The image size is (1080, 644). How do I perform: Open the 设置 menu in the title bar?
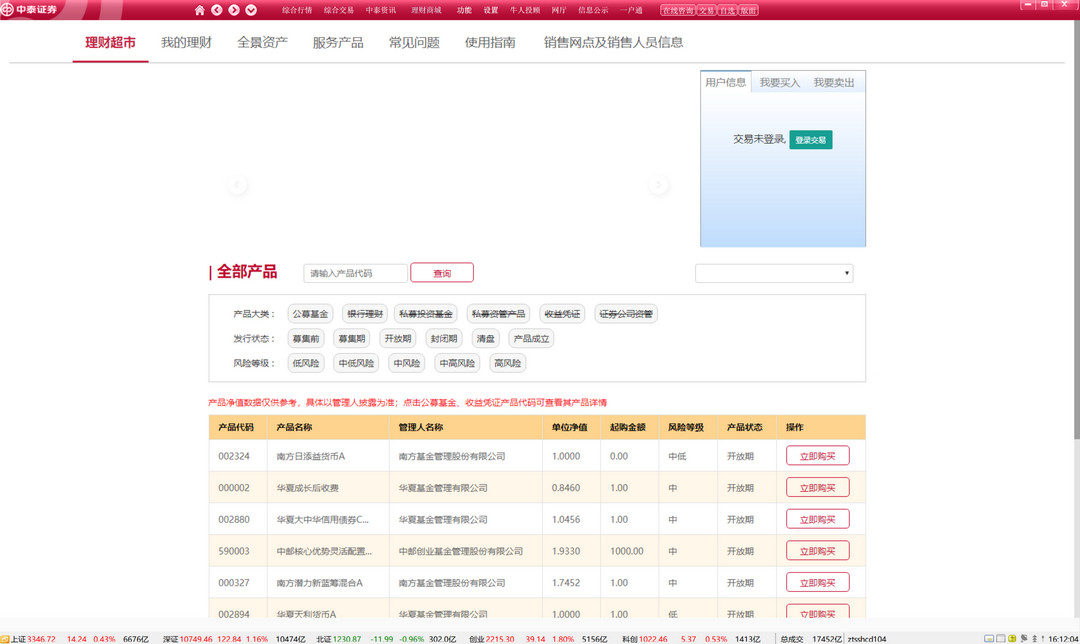(490, 10)
